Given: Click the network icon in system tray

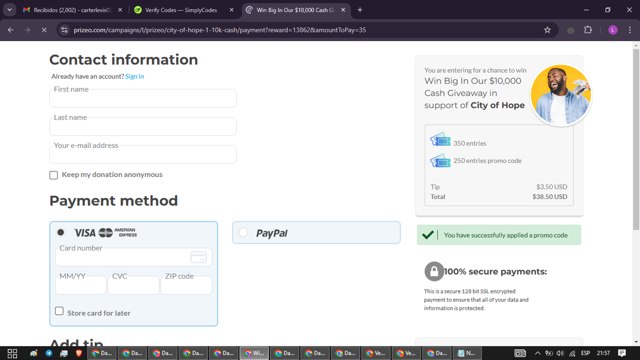Looking at the screenshot, I should coord(572,353).
